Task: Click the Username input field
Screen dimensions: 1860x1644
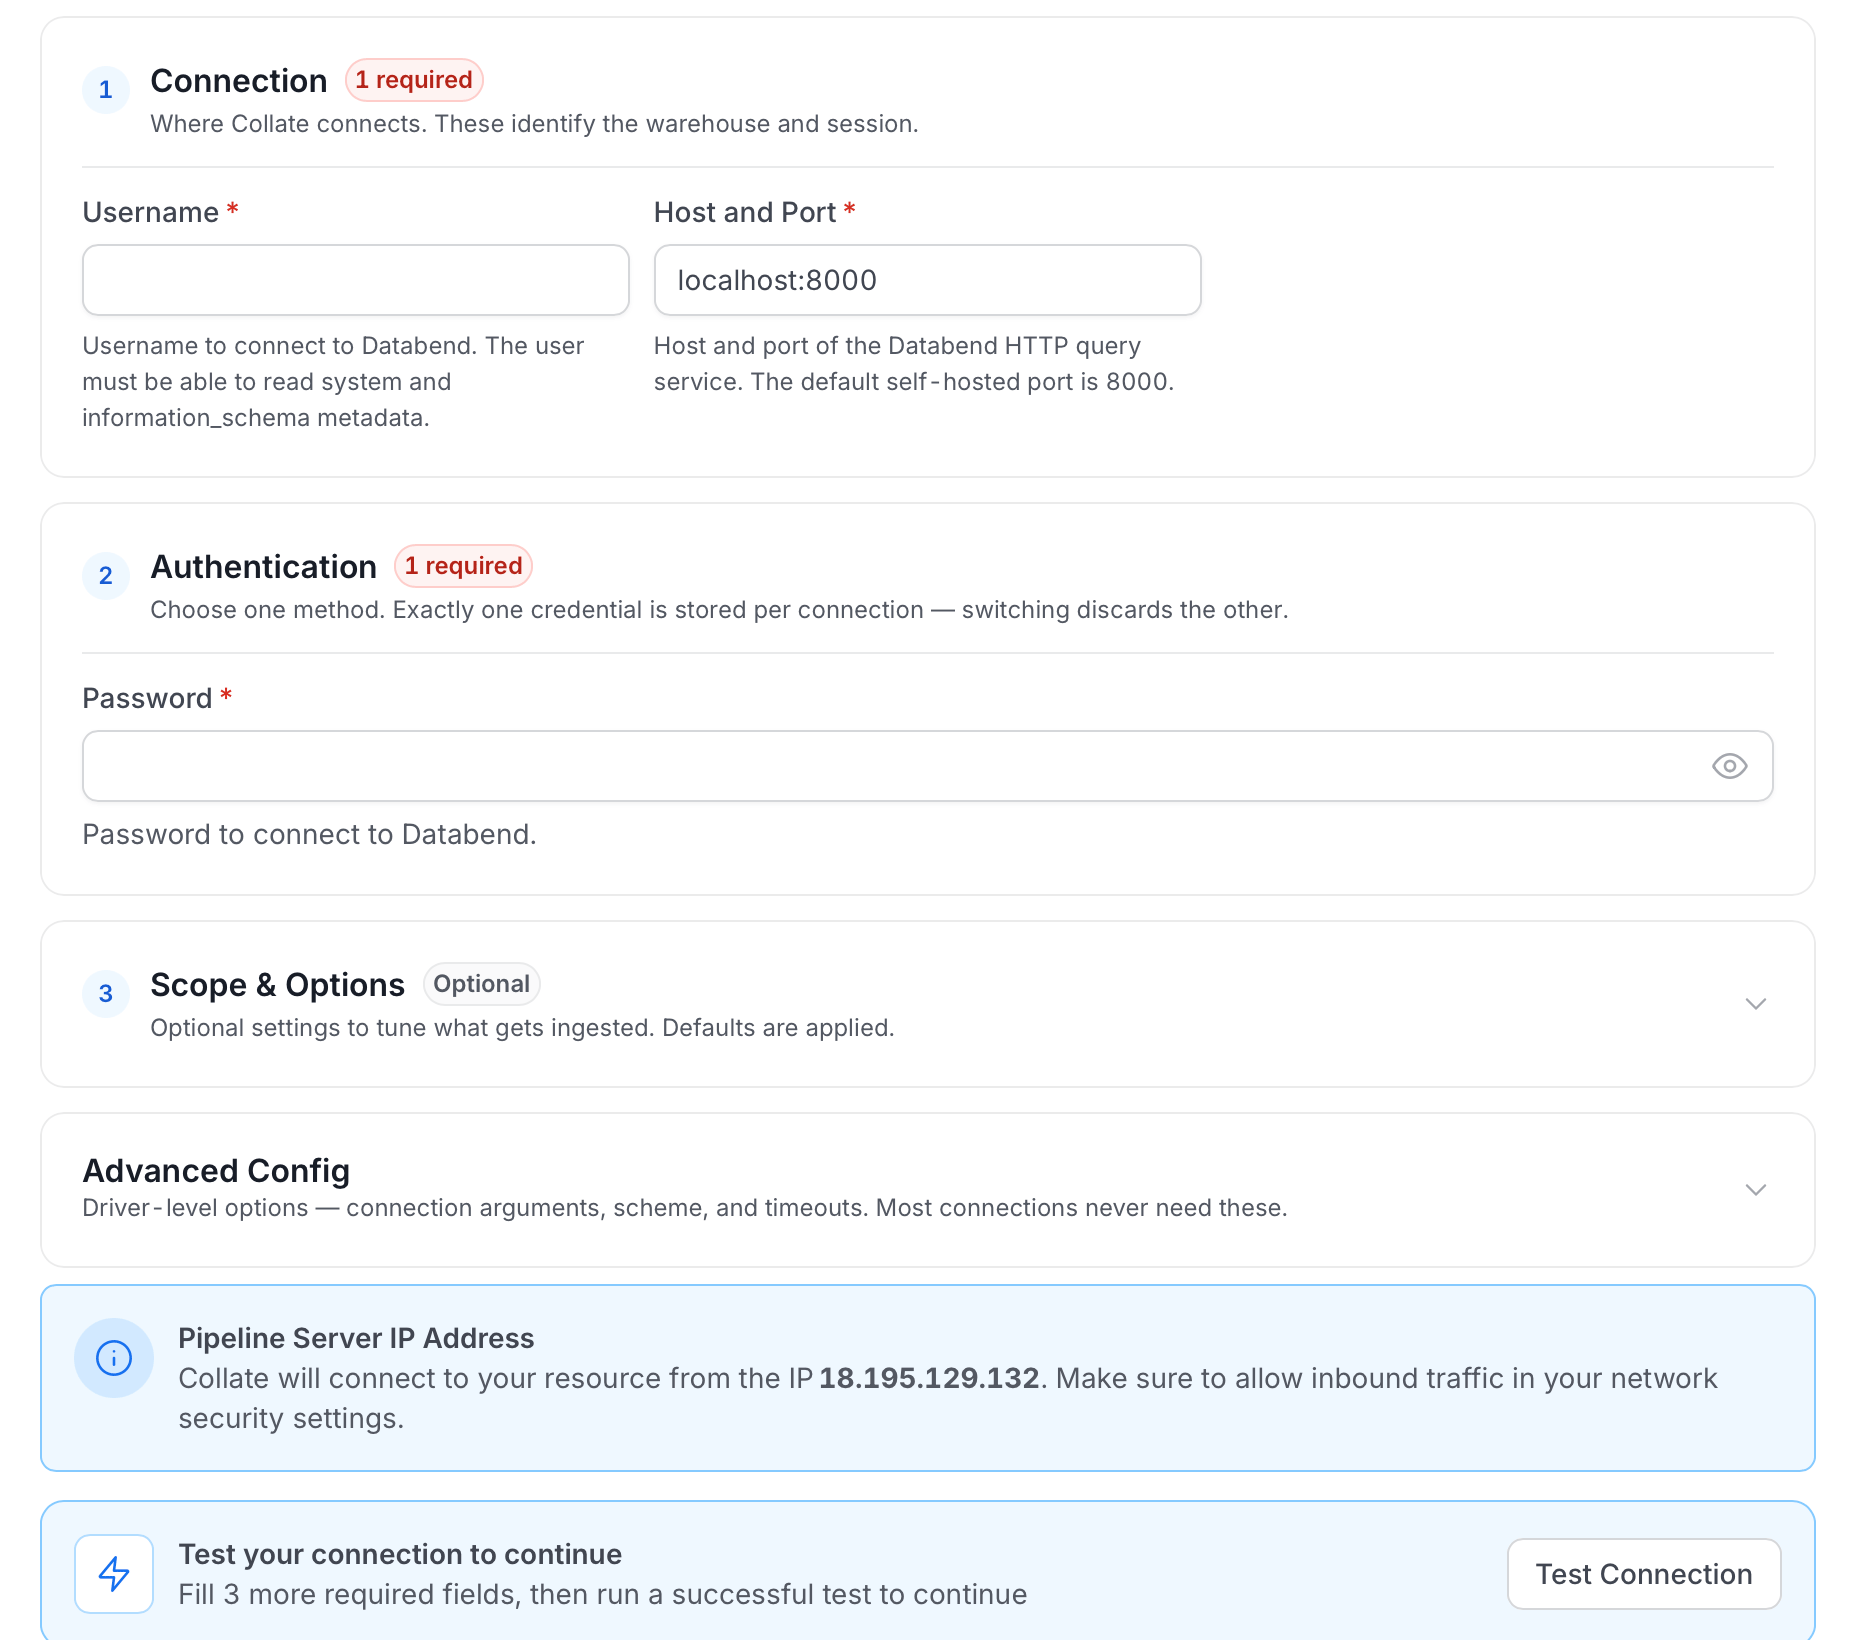Action: click(355, 280)
